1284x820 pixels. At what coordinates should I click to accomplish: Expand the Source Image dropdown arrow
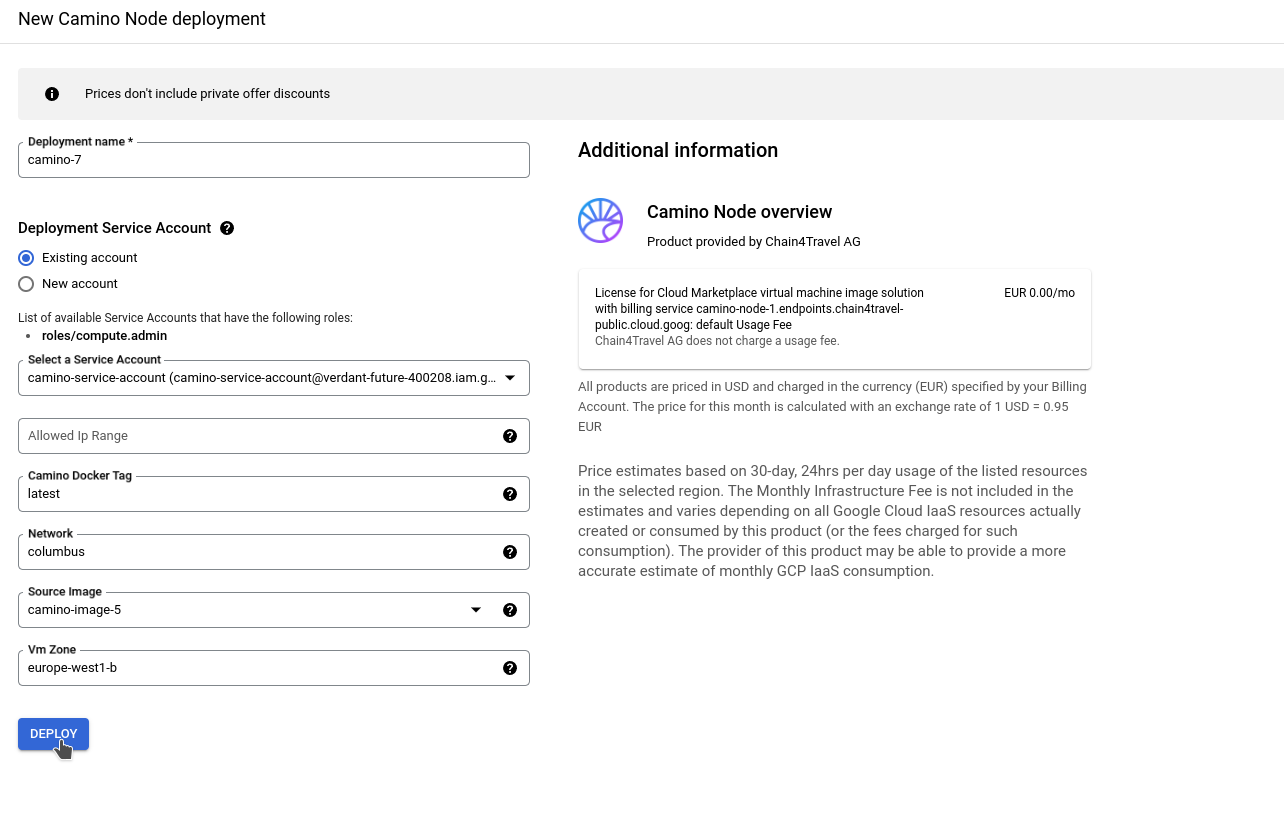pyautogui.click(x=476, y=610)
